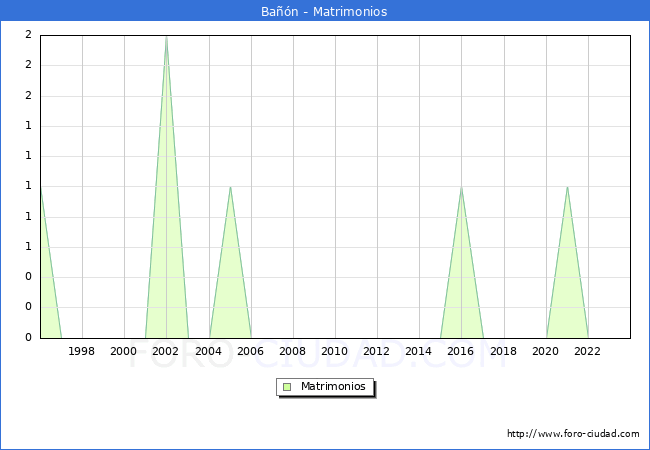
Task: Click the chart title Bañón - Matrimonios
Action: [324, 11]
